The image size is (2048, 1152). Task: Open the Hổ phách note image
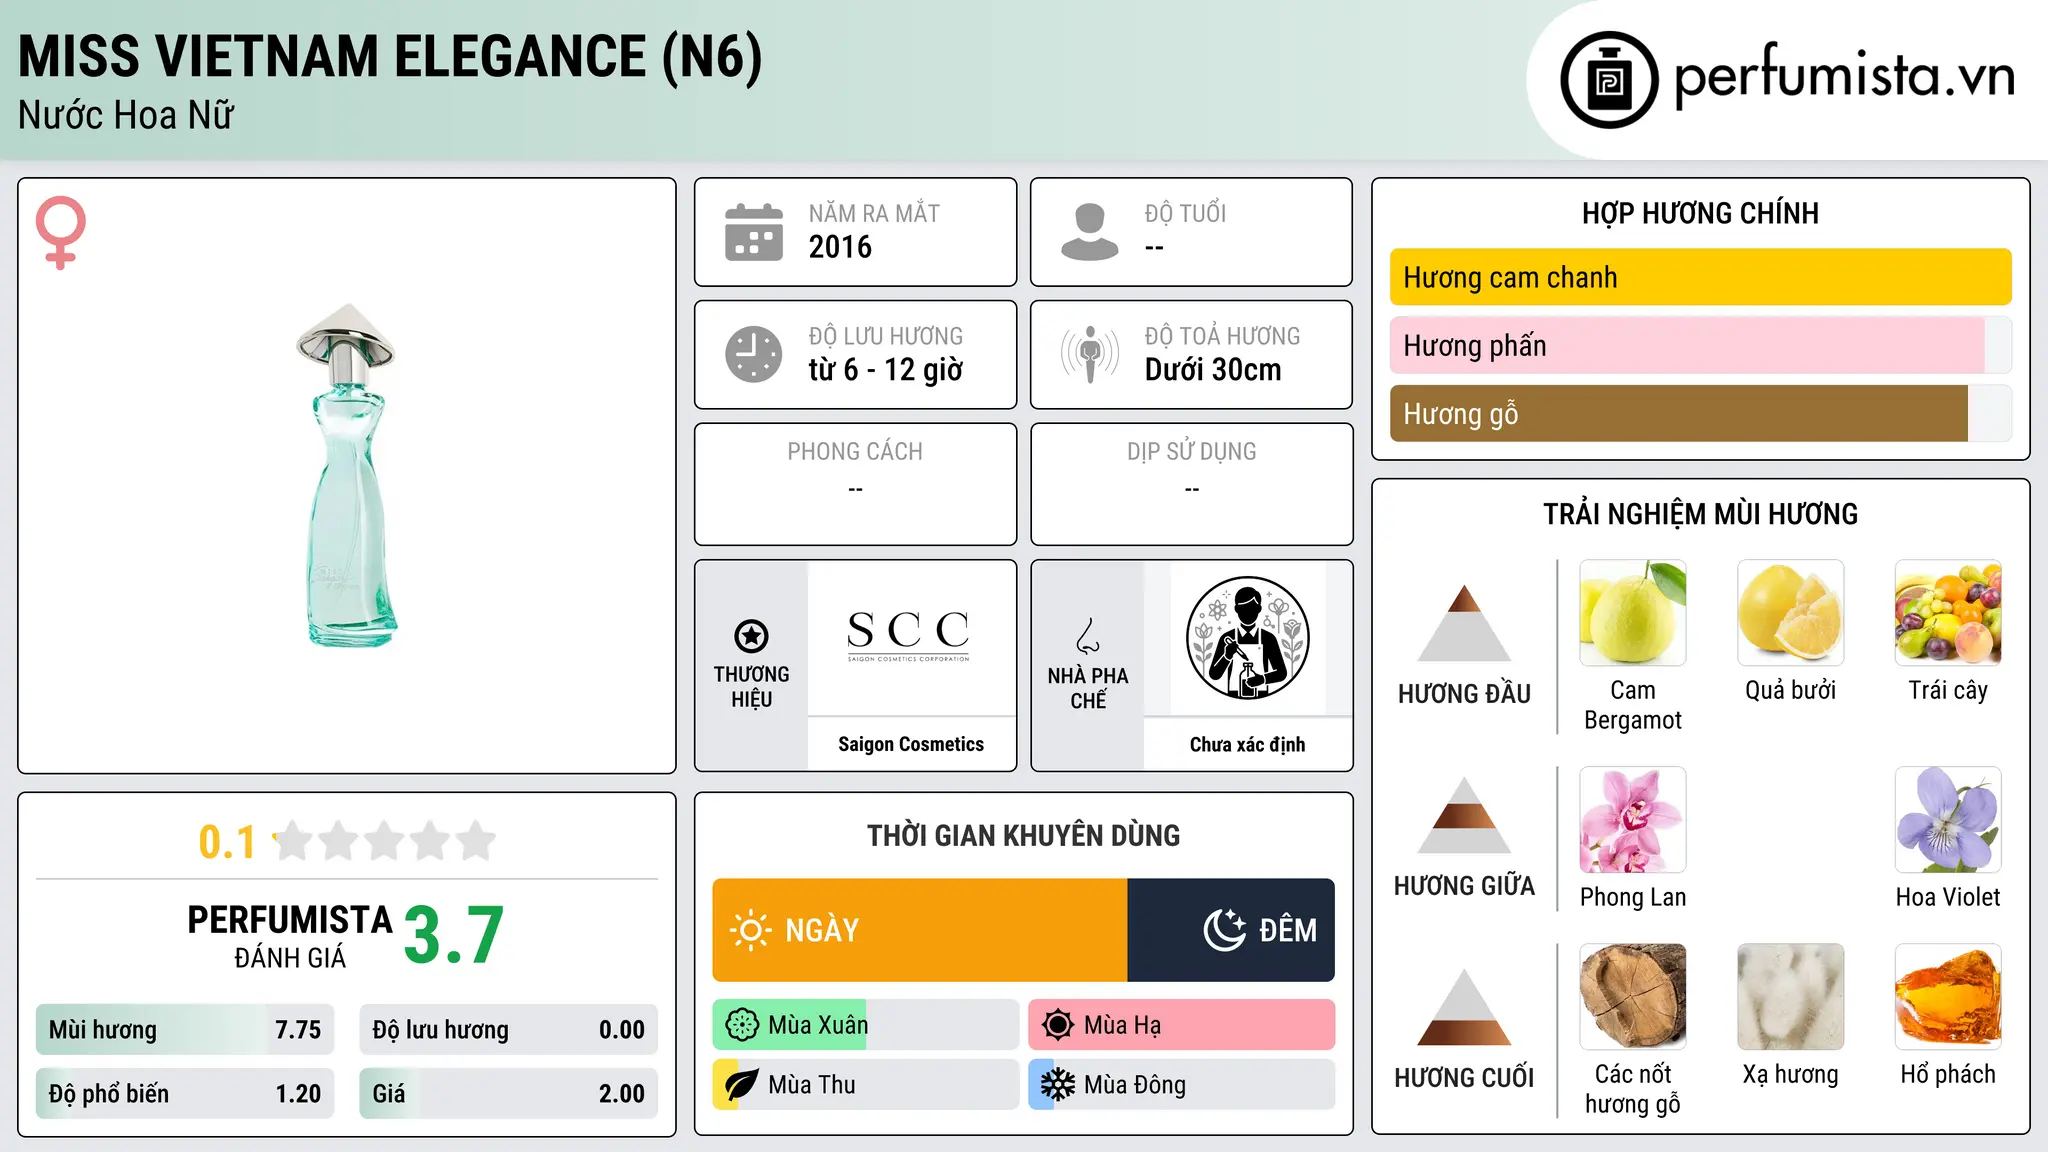click(1948, 997)
